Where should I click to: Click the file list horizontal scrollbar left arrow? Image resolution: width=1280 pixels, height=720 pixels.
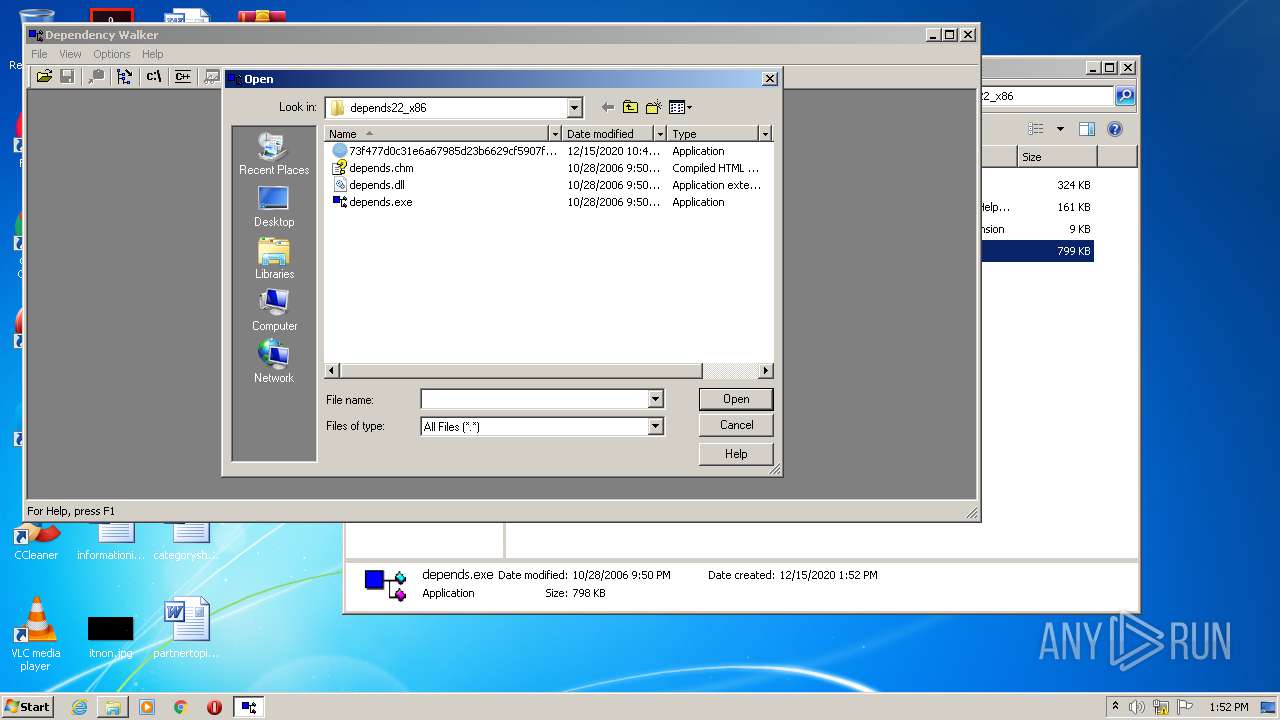tap(332, 371)
